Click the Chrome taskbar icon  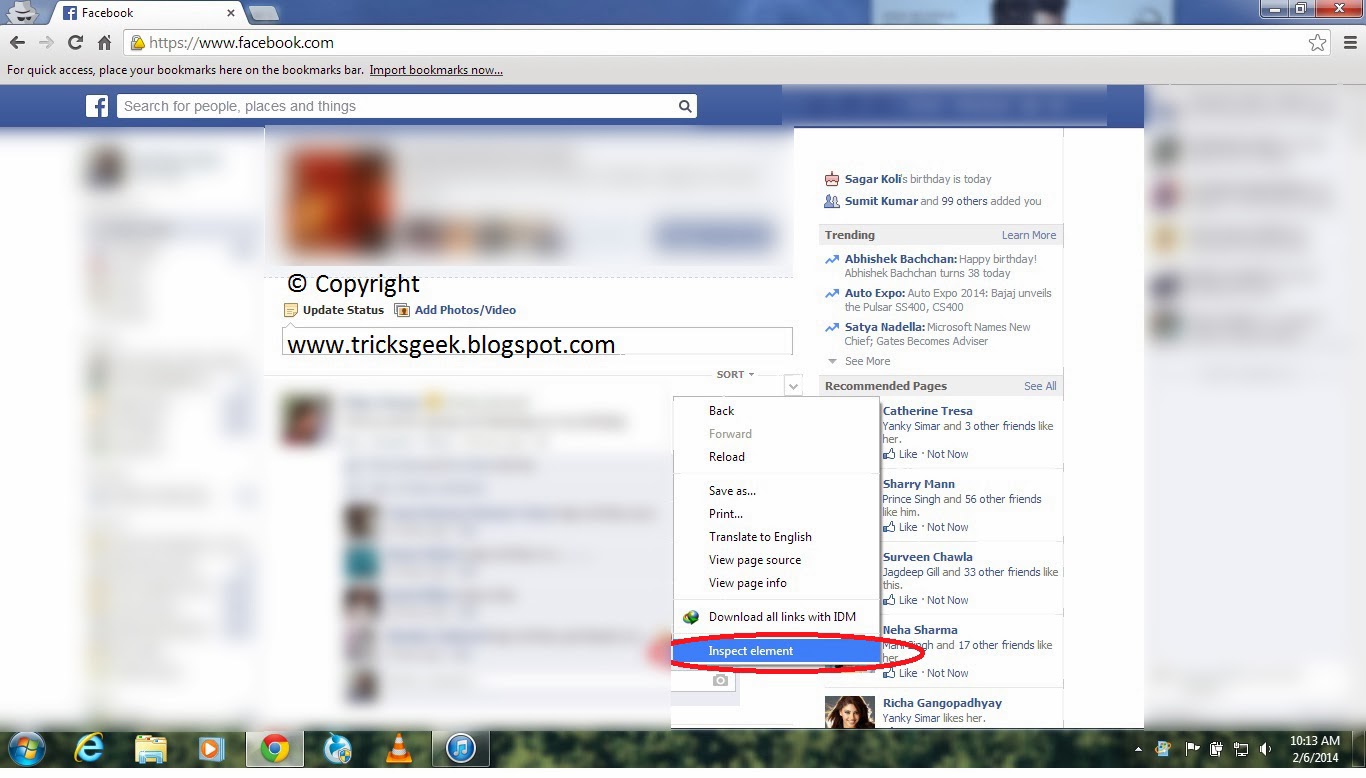point(274,748)
